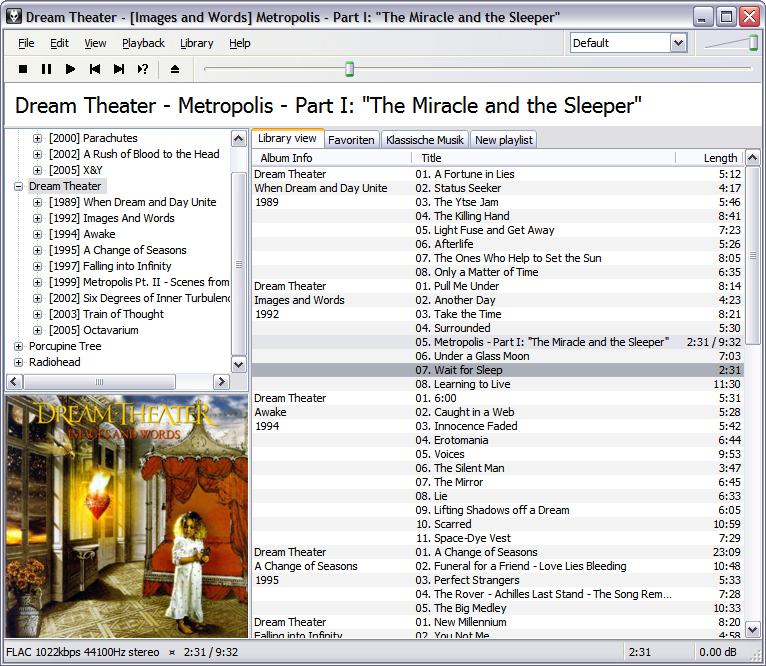Sort by Title column header
Screen dimensions: 766x666
pos(543,158)
